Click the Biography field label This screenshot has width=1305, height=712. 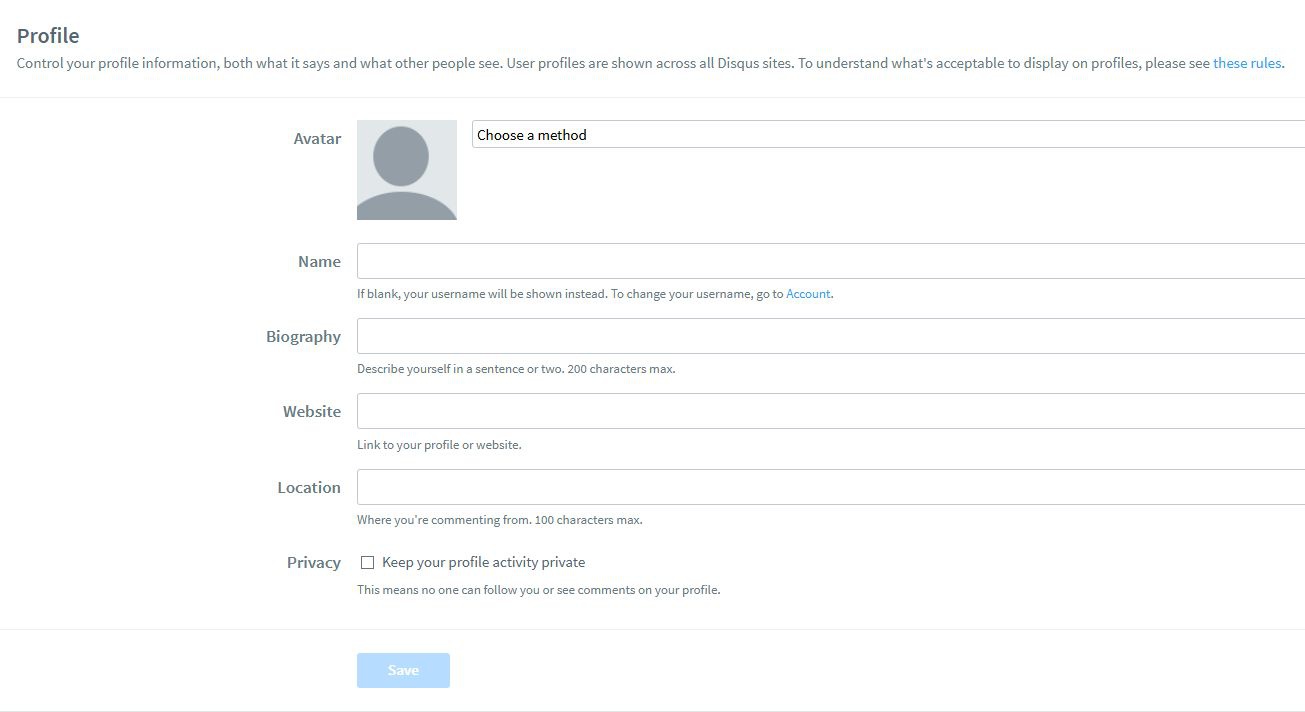[x=303, y=337]
